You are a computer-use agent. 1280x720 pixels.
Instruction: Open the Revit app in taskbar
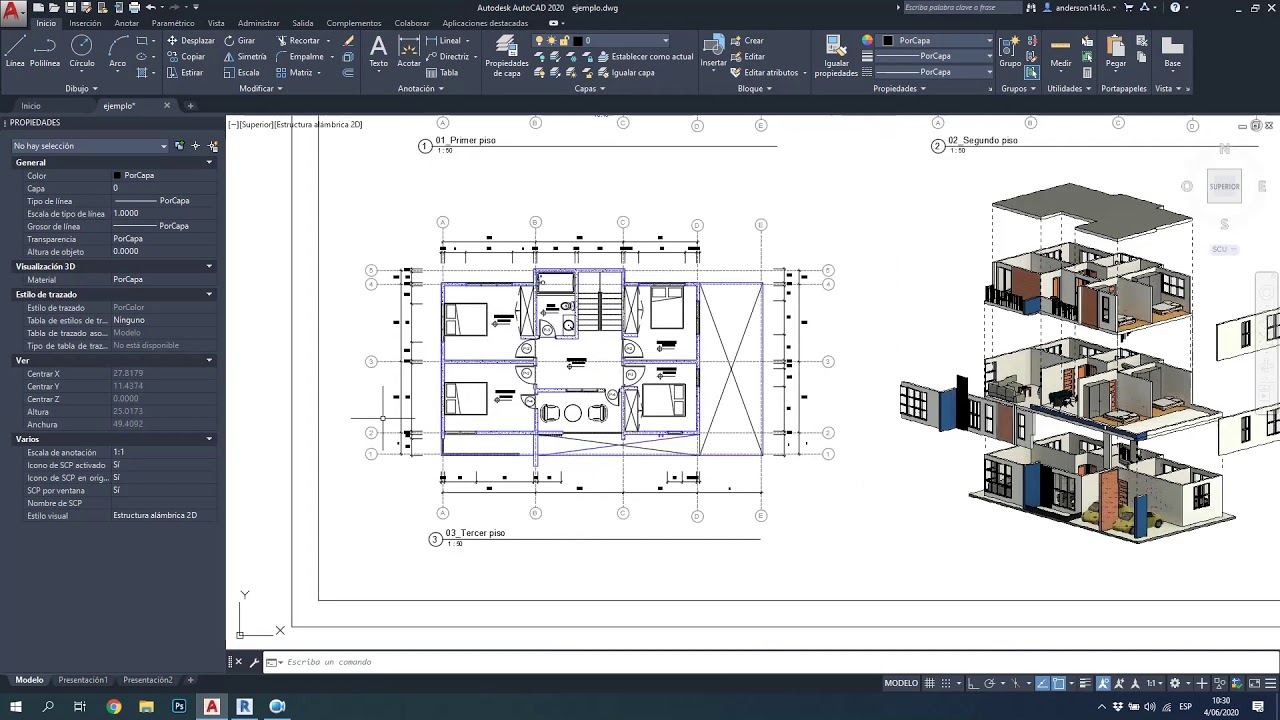(244, 707)
